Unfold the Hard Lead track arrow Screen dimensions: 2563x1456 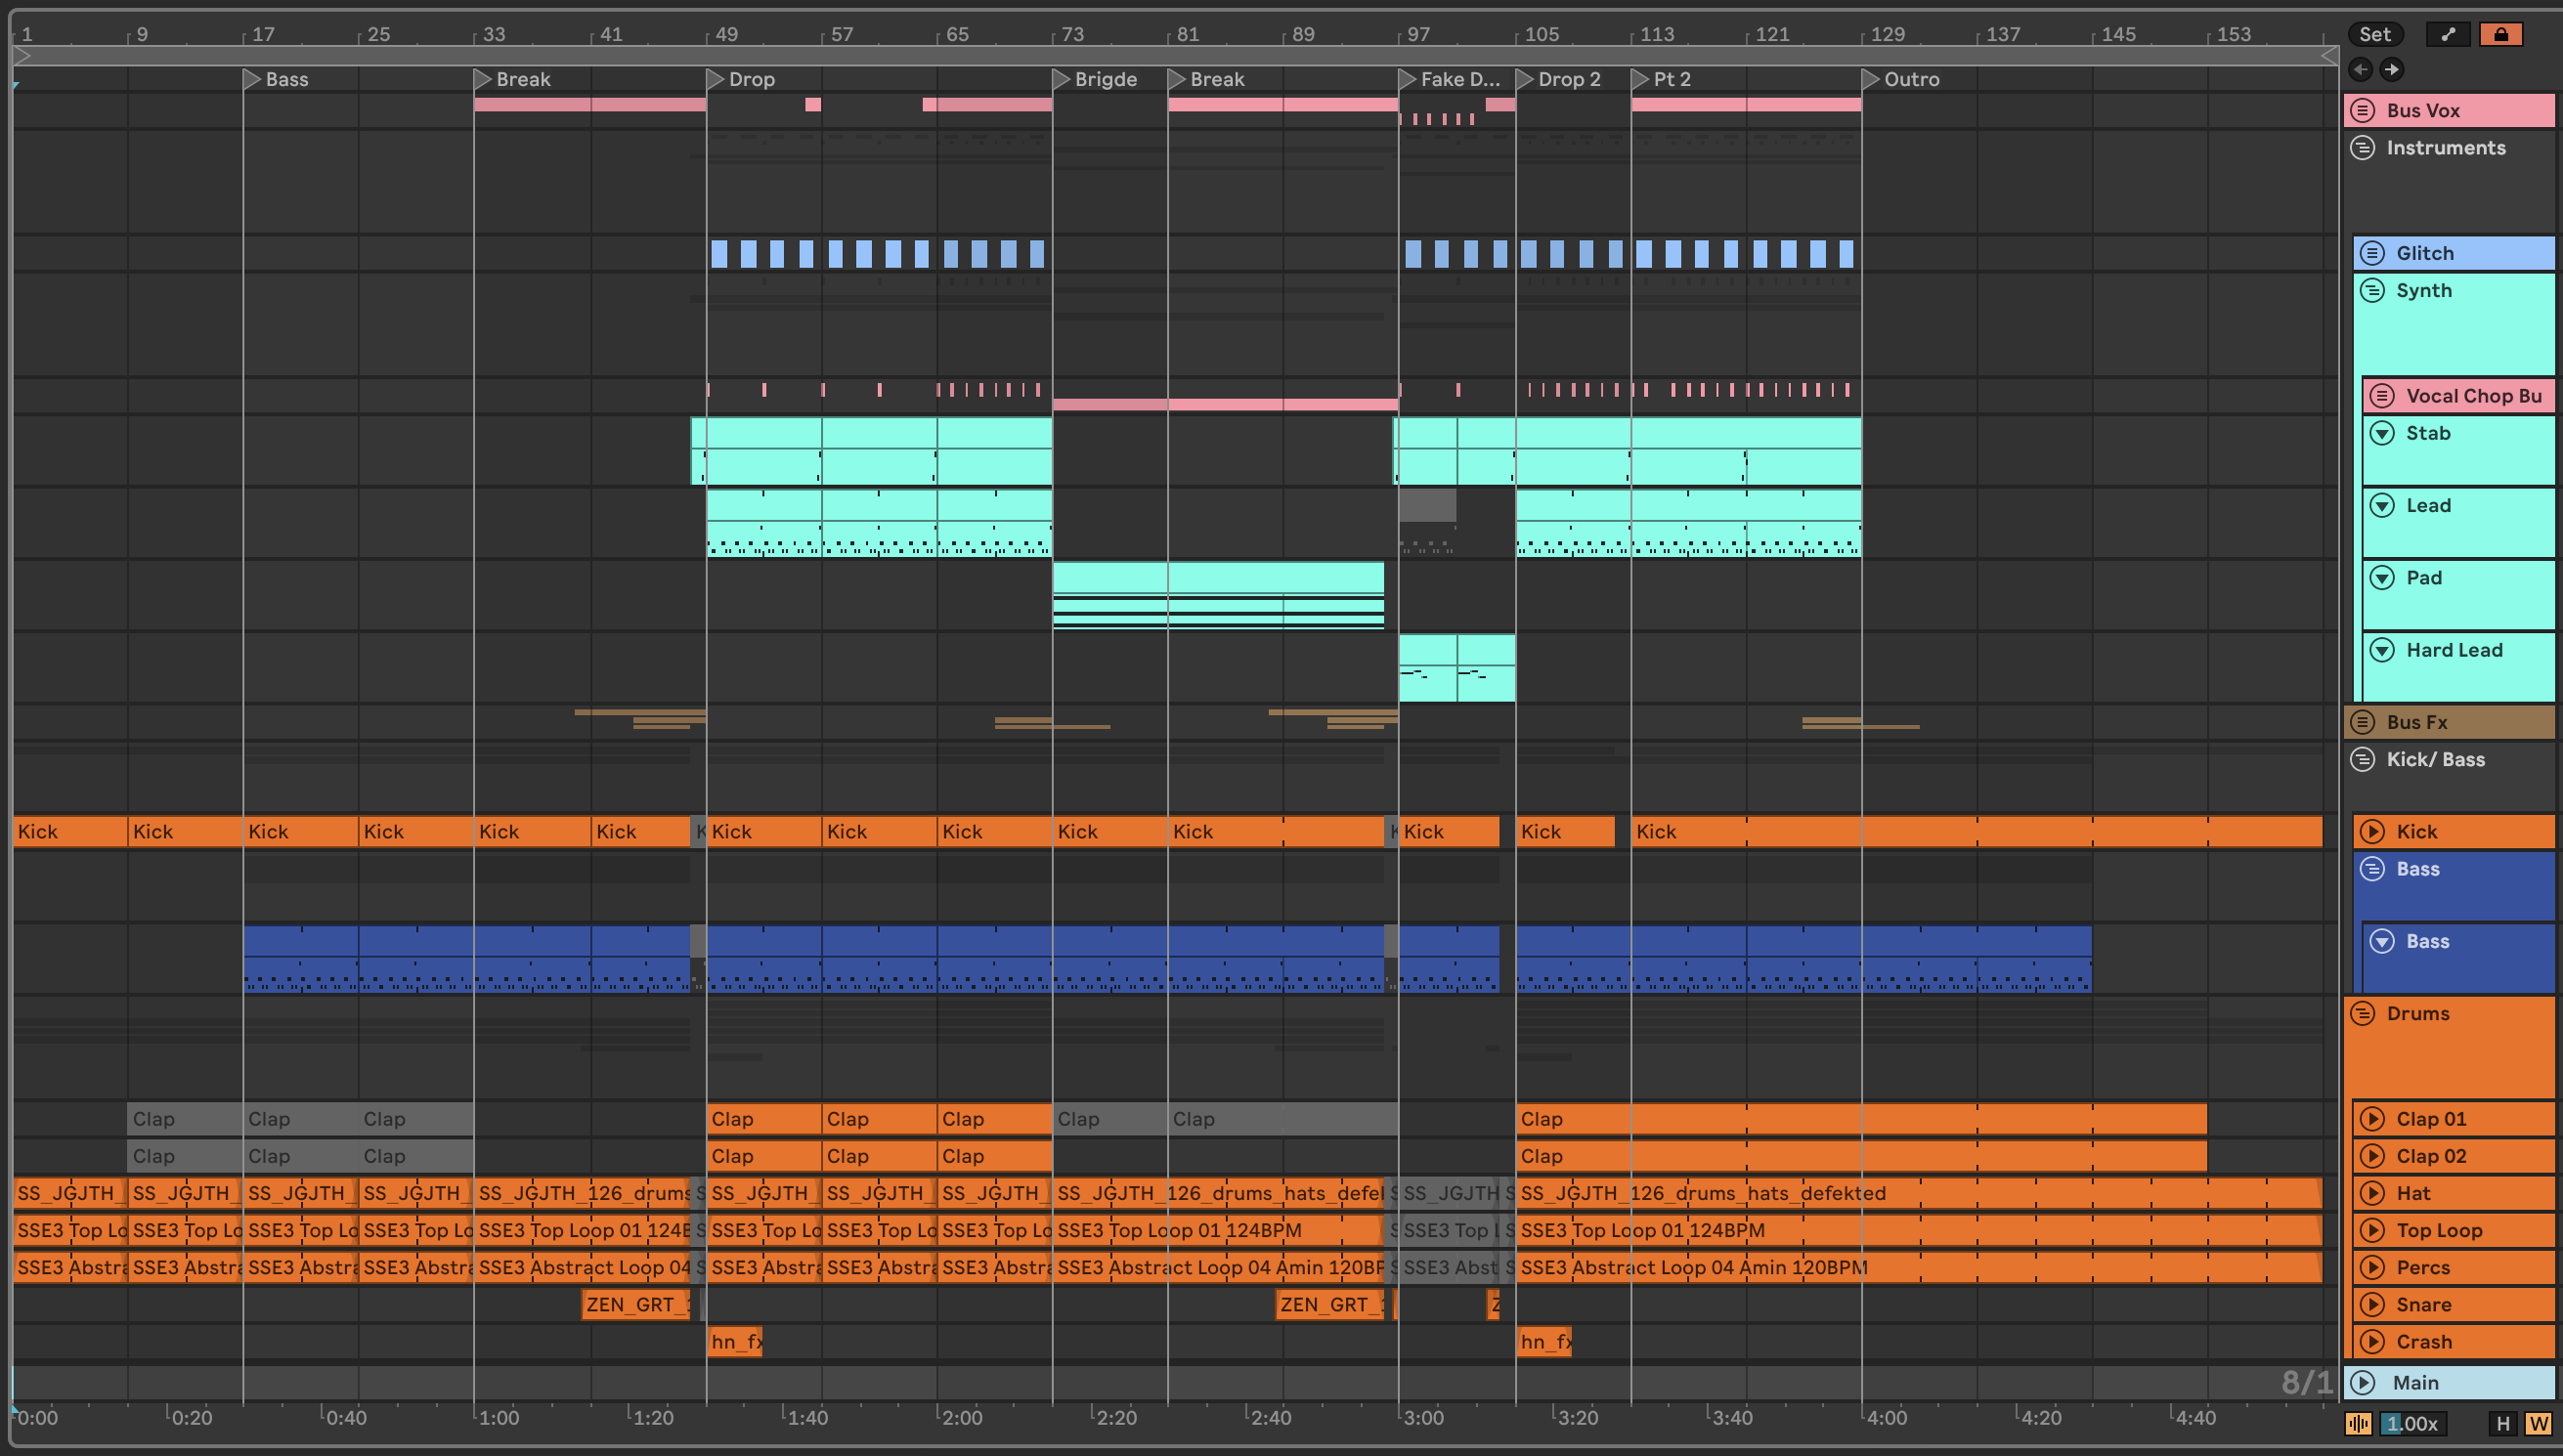pos(2382,651)
